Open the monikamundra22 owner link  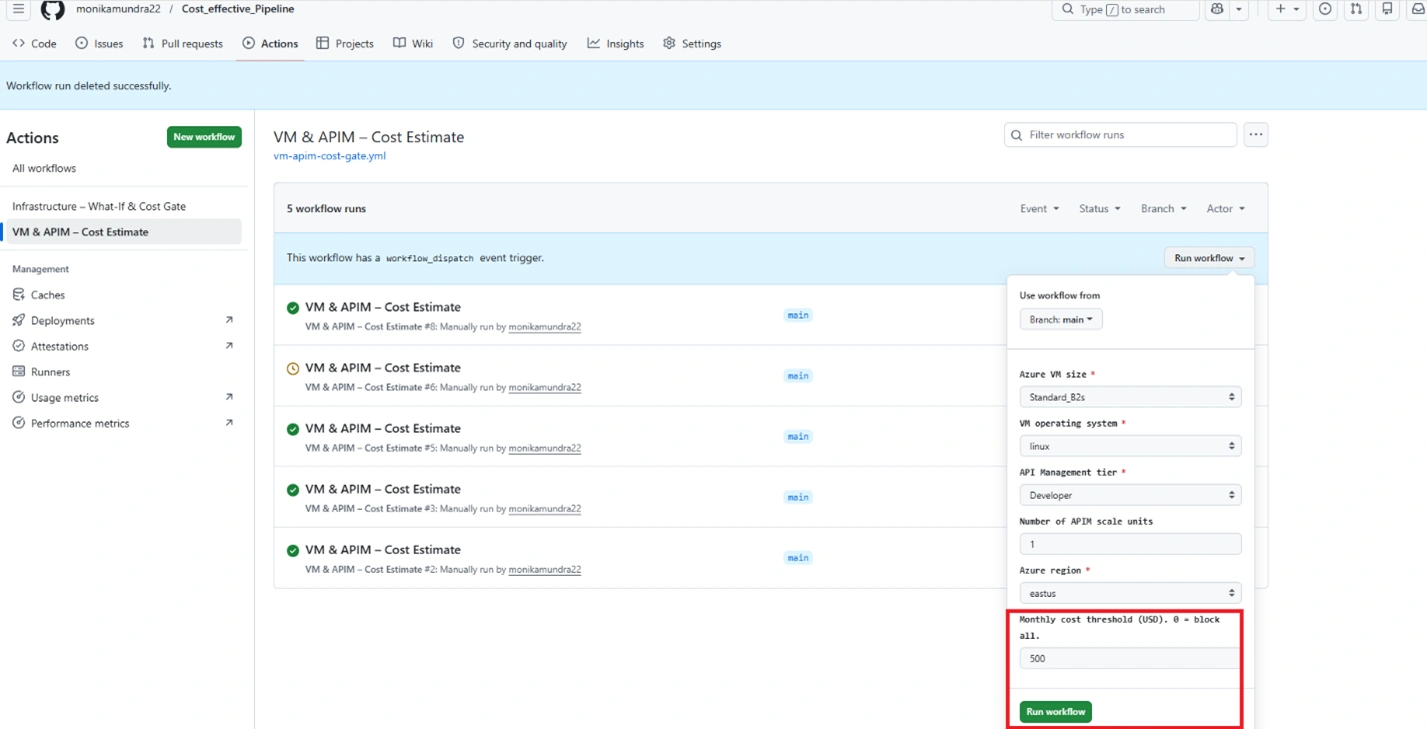118,9
